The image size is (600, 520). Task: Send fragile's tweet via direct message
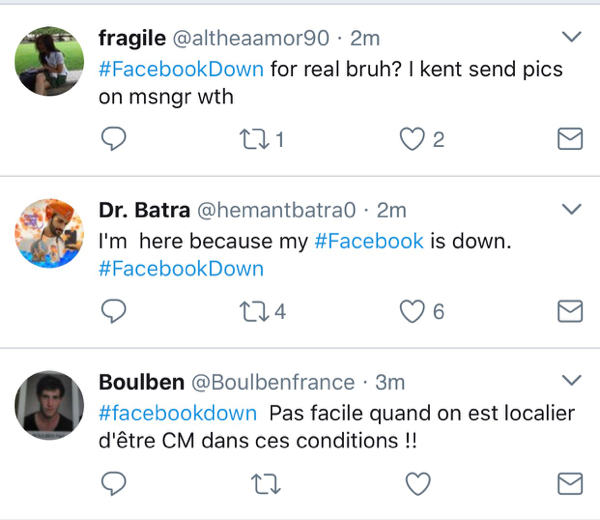(569, 139)
